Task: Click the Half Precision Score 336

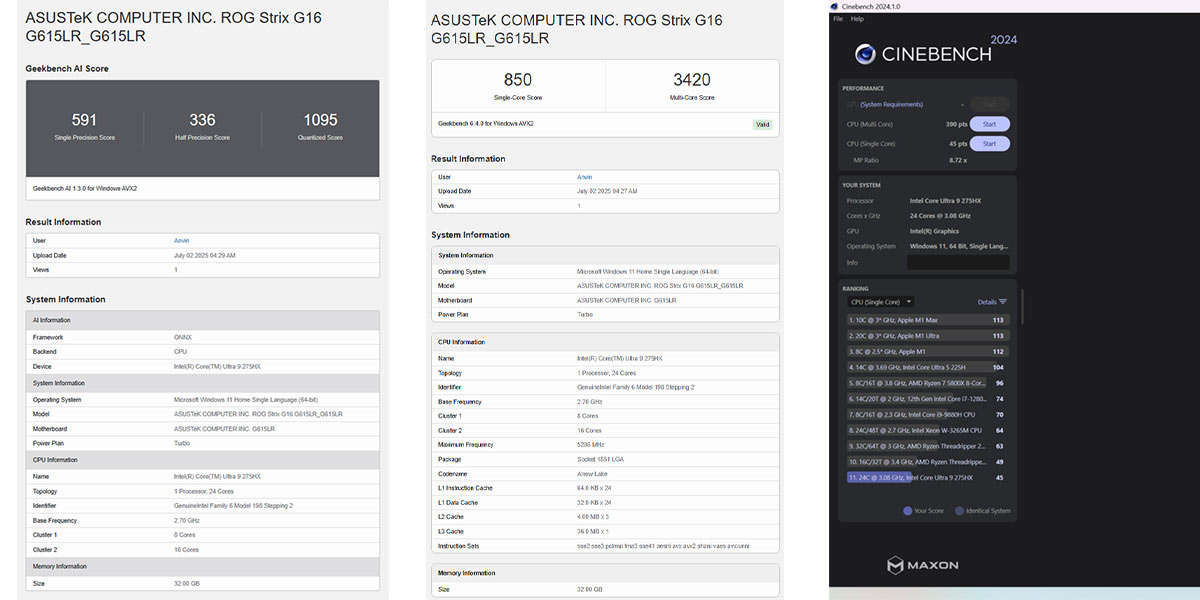Action: click(x=202, y=120)
